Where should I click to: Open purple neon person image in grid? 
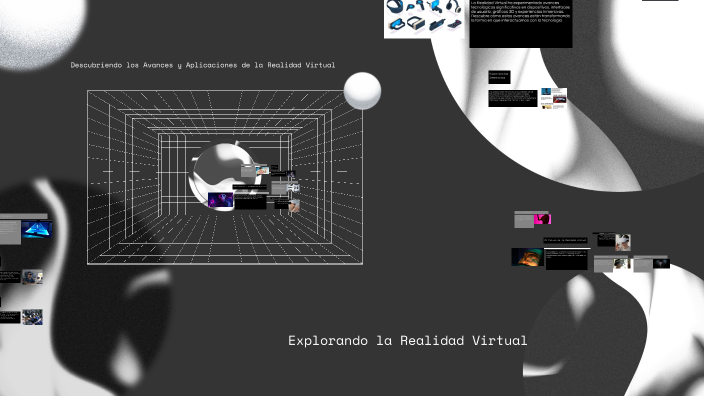tap(220, 200)
